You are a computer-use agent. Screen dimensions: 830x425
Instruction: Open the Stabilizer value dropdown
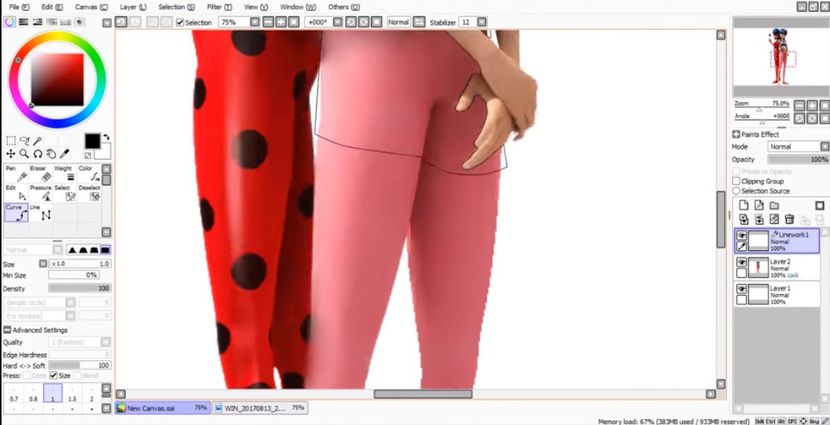pyautogui.click(x=482, y=22)
